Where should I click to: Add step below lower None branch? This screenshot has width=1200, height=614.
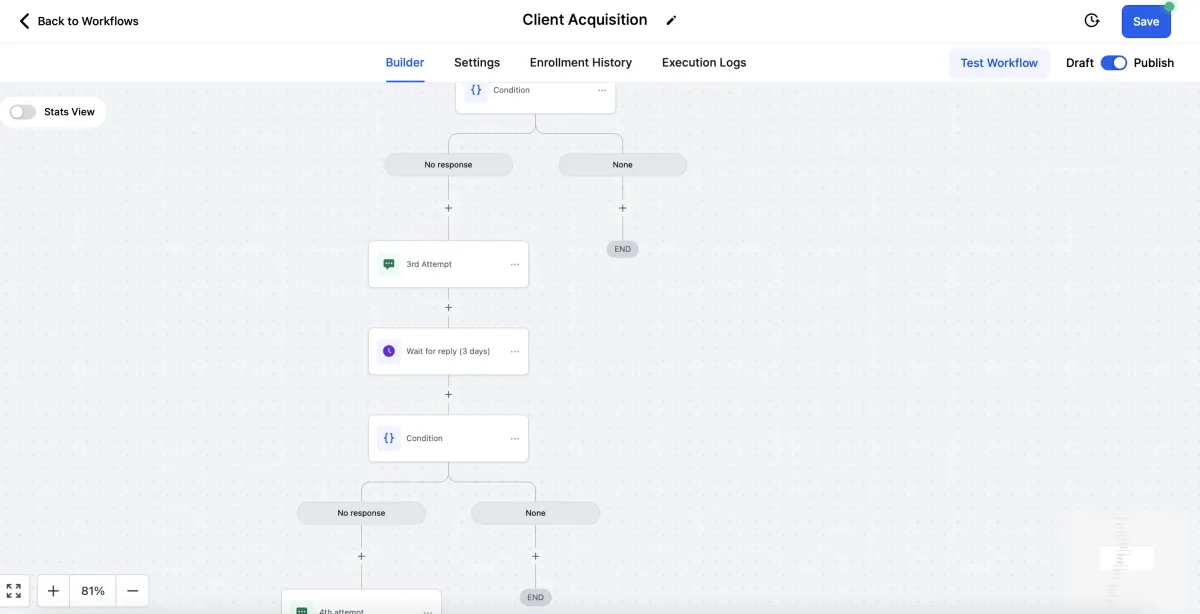tap(535, 556)
